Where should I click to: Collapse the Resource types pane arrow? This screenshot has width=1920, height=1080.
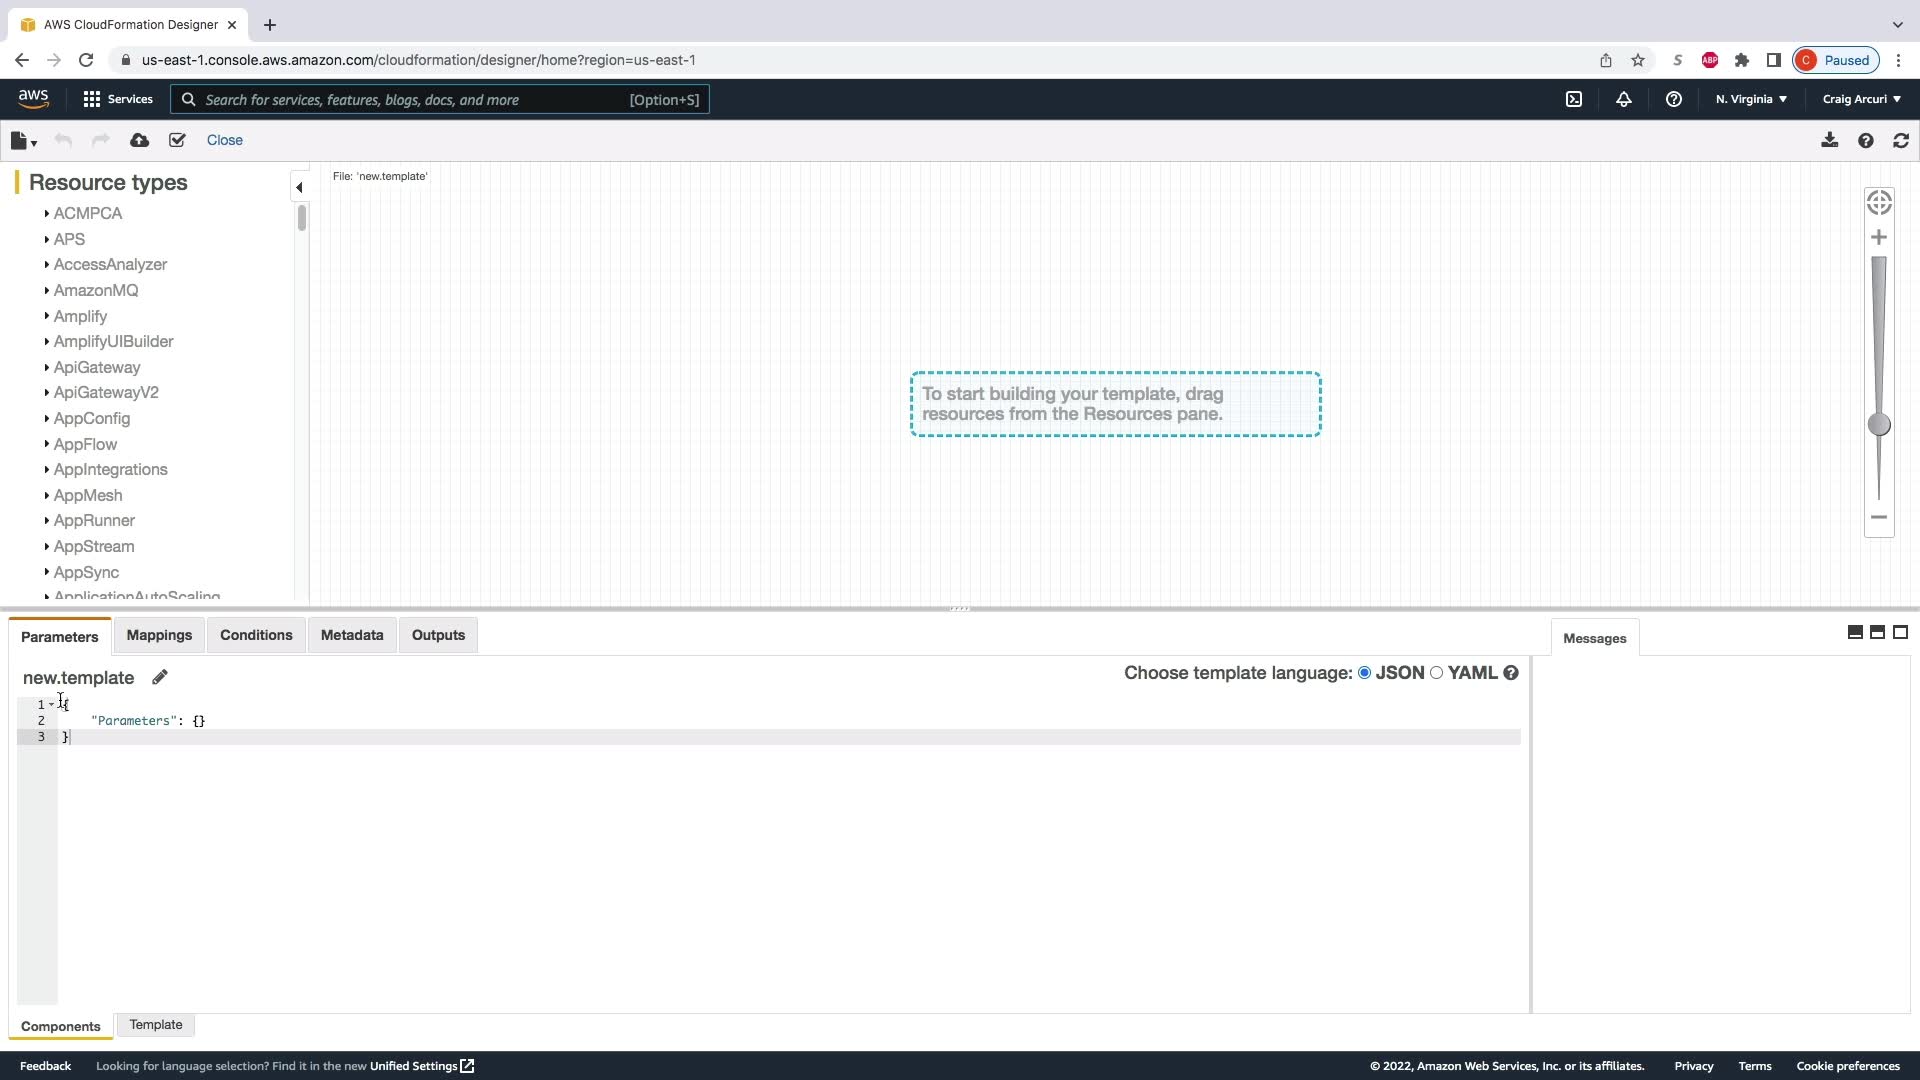click(x=299, y=187)
